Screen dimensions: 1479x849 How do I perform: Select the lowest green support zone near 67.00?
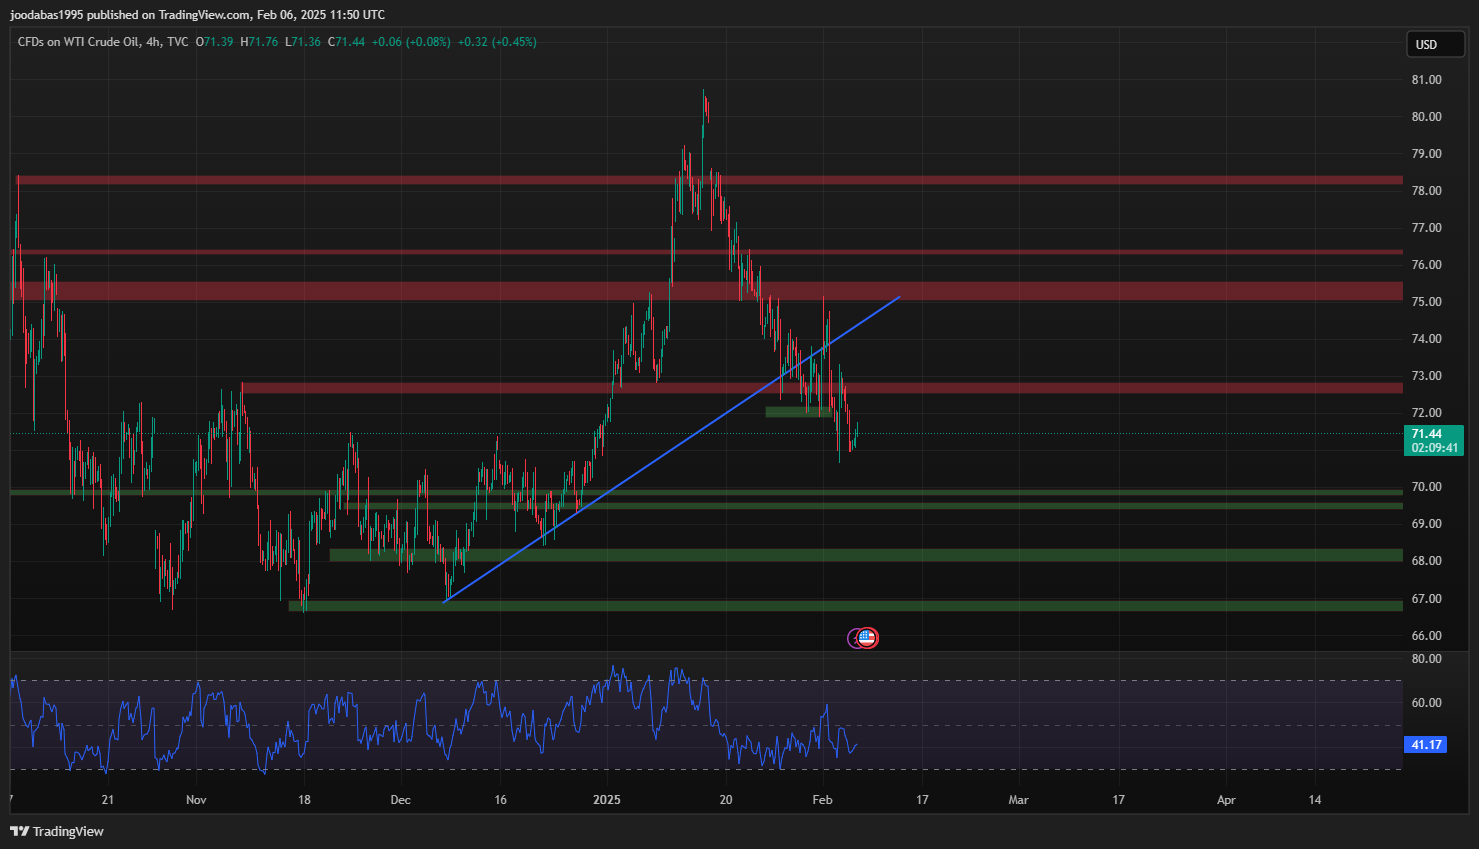(846, 606)
